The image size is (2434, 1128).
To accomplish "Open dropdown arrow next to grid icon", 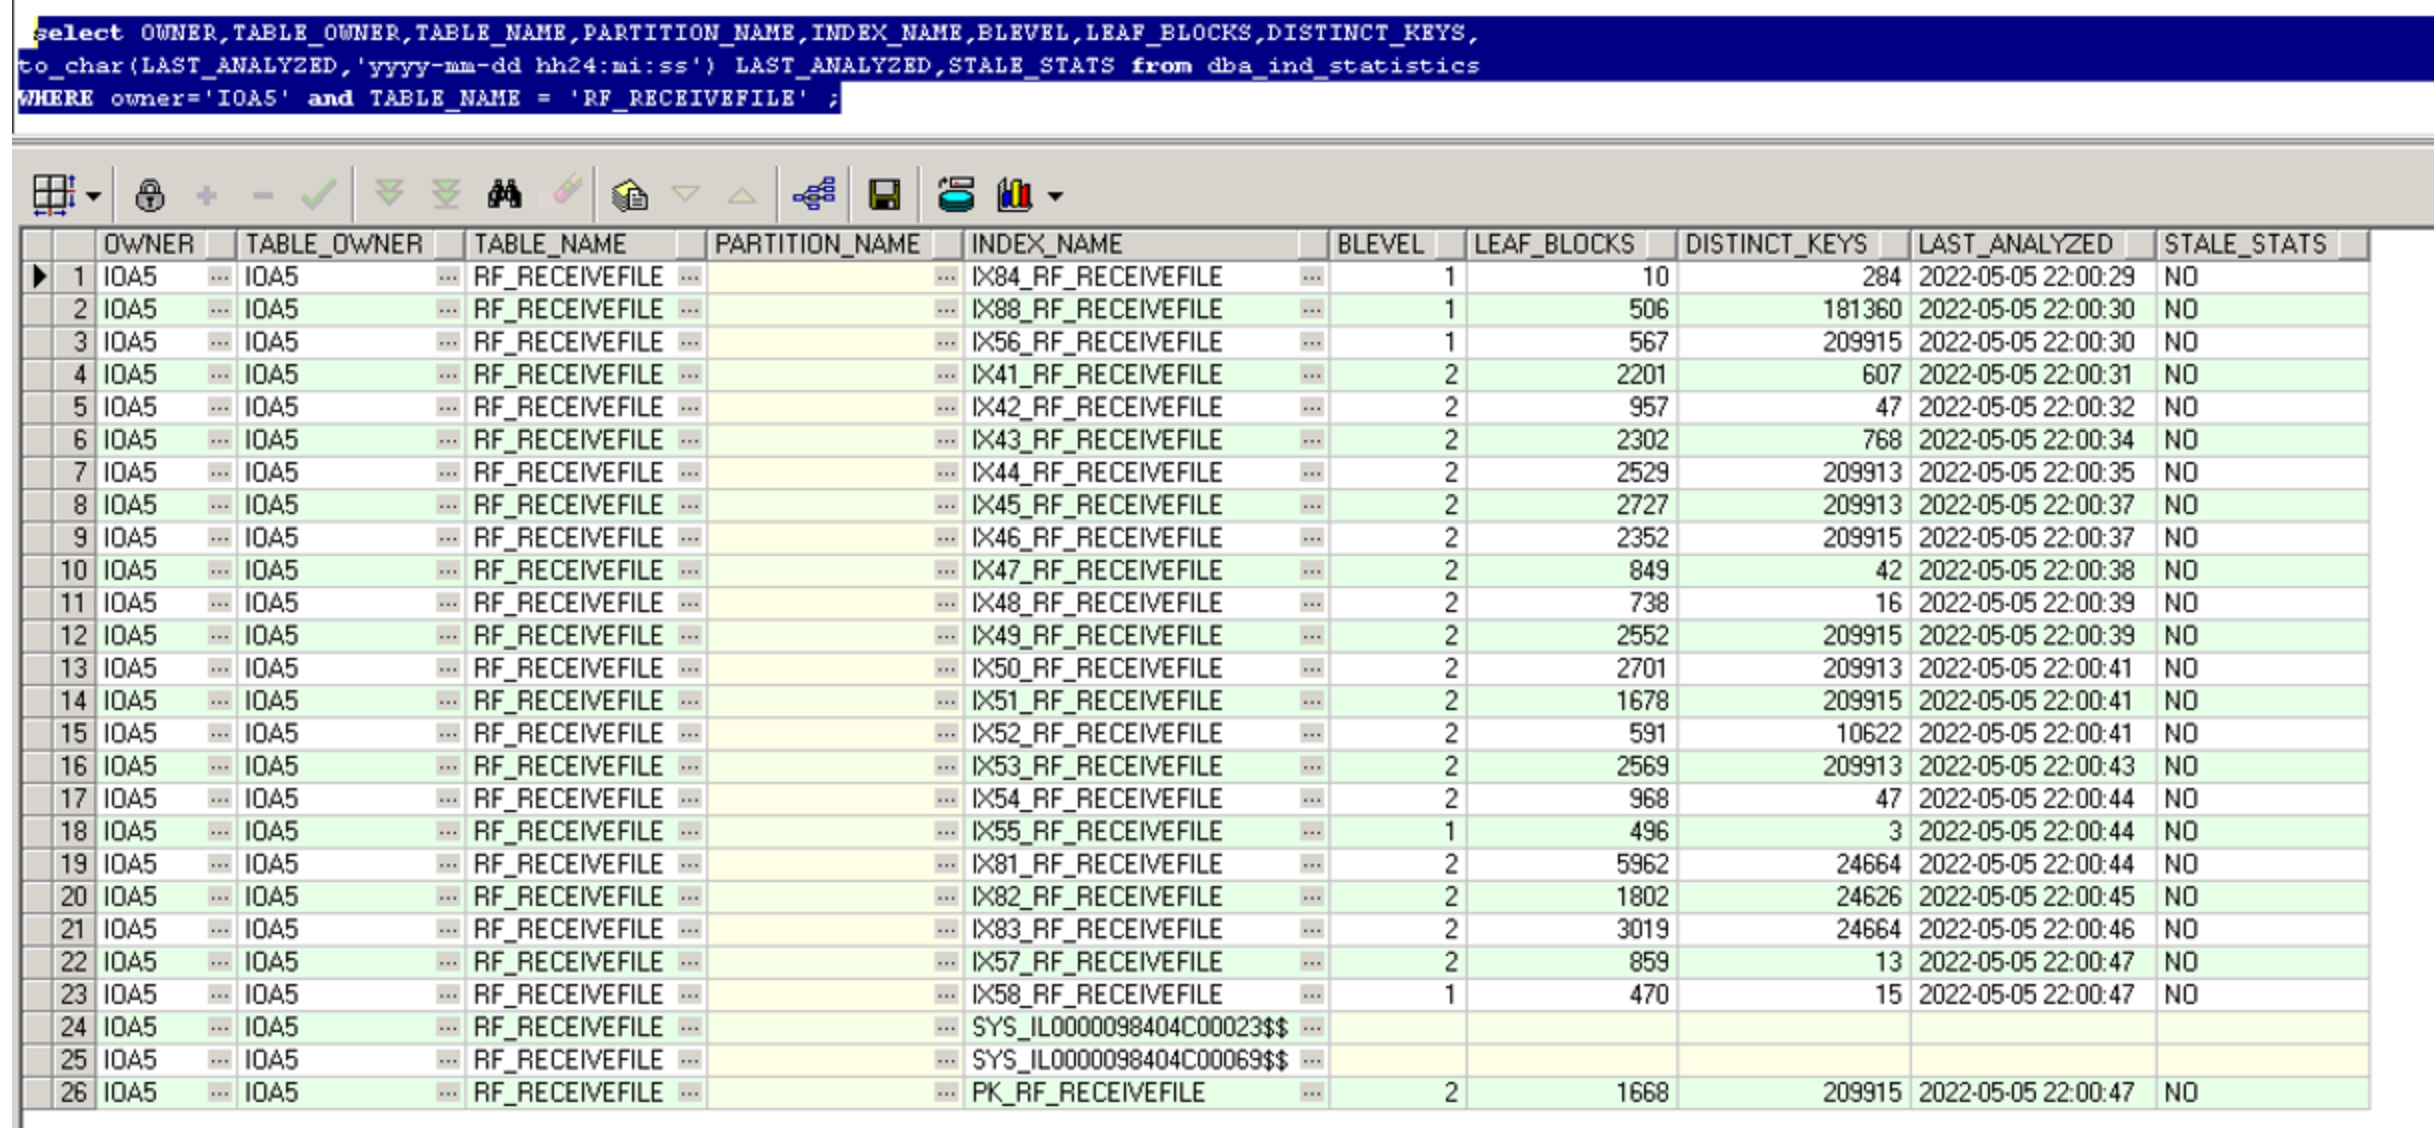I will [94, 196].
